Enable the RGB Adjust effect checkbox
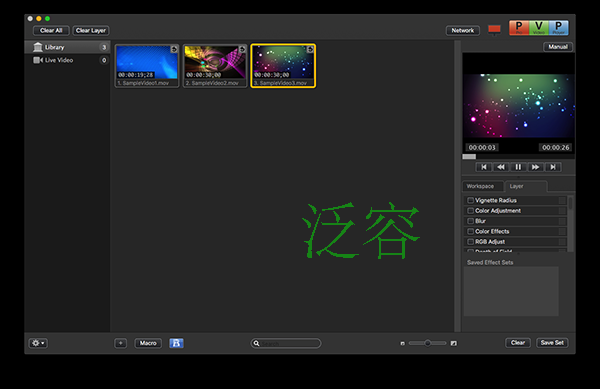Image resolution: width=600 pixels, height=389 pixels. pos(471,242)
